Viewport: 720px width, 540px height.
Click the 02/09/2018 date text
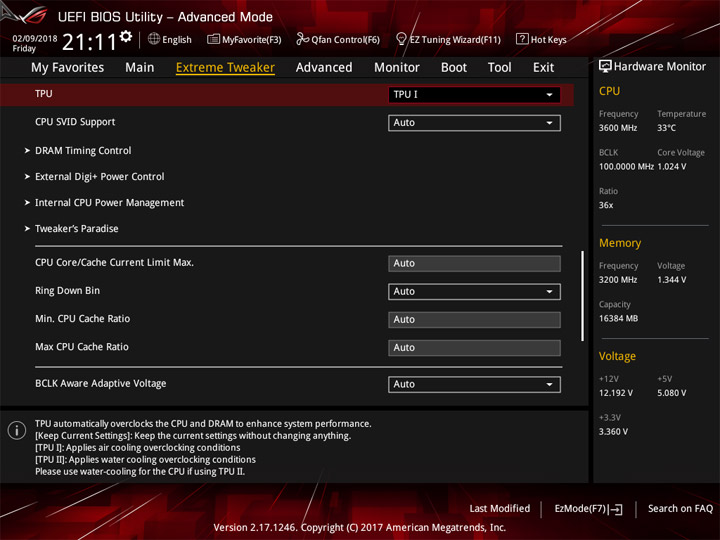(35, 38)
